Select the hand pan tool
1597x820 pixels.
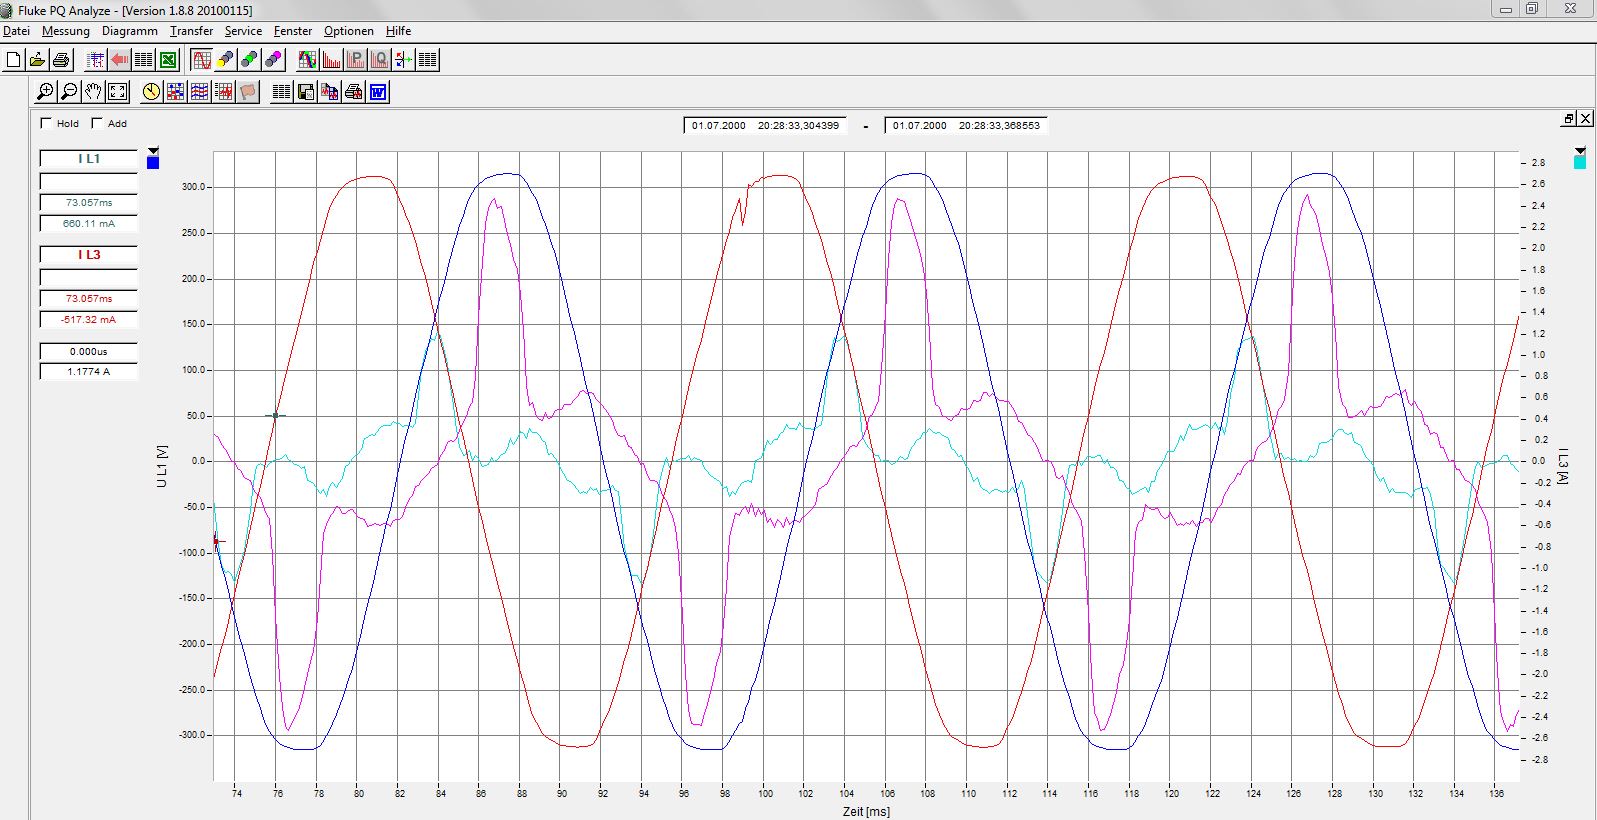pos(93,92)
